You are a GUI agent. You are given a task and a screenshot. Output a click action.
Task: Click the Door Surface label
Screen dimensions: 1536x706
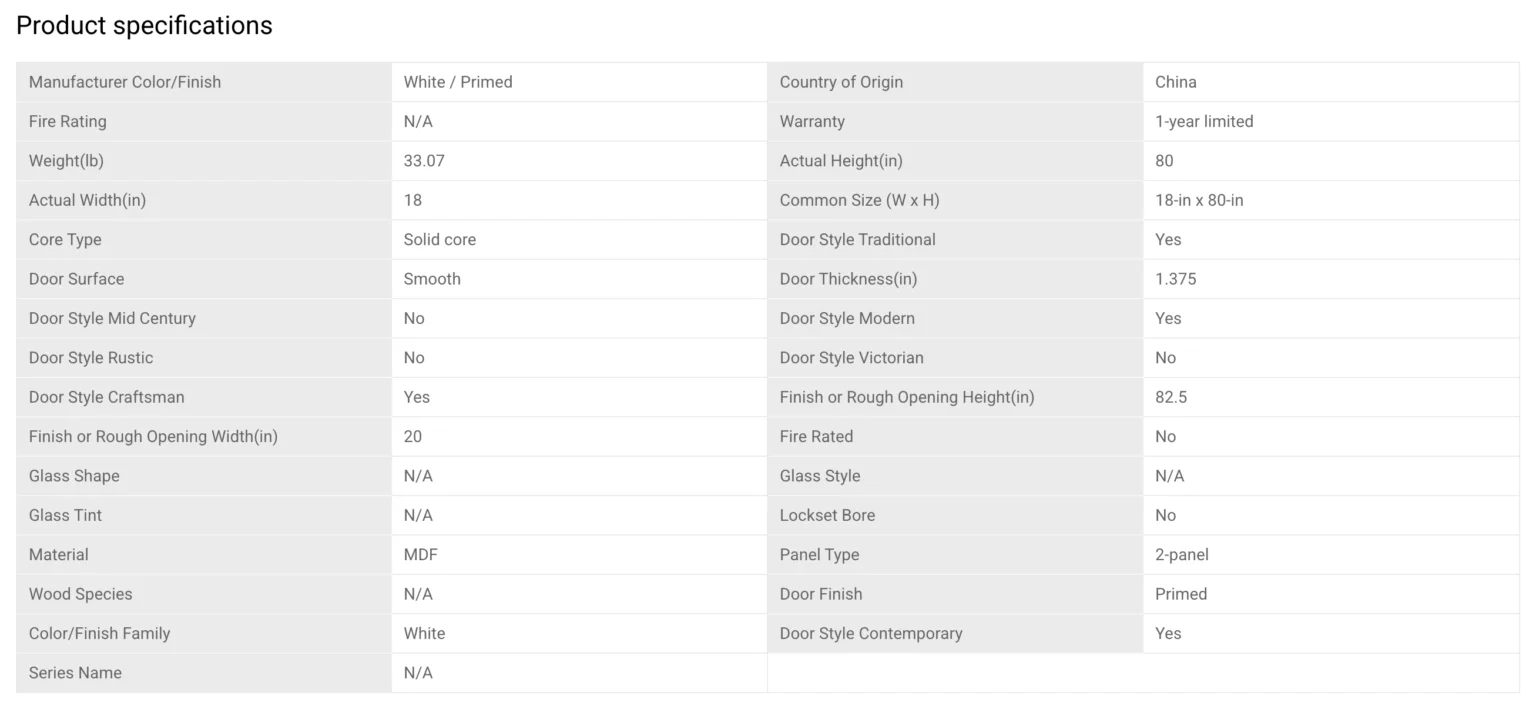(77, 279)
